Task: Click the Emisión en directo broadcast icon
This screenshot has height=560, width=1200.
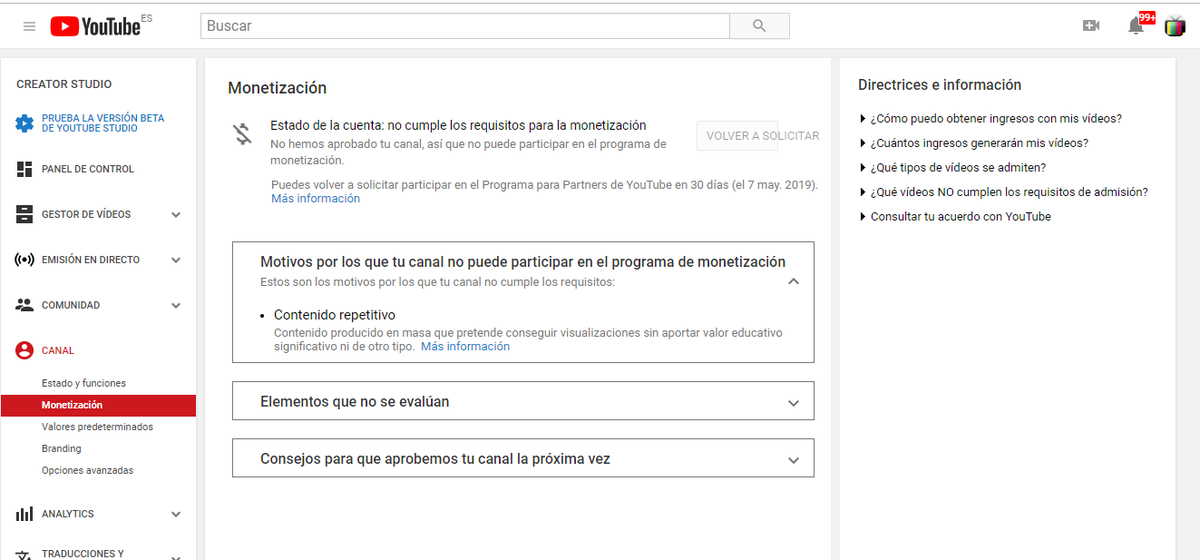Action: [25, 260]
